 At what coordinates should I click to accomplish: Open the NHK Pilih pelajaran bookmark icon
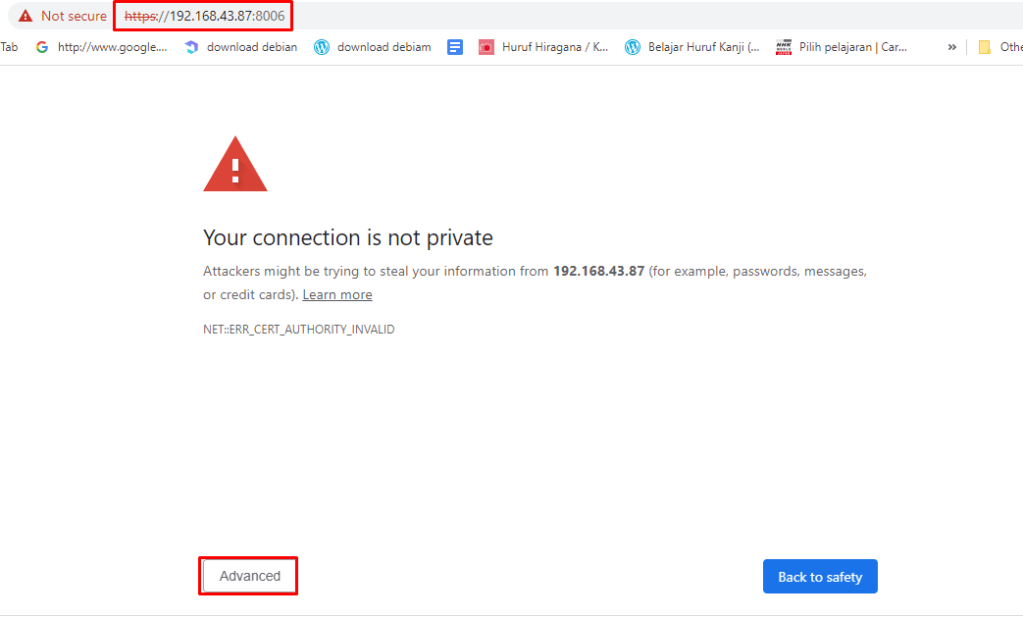tap(784, 47)
